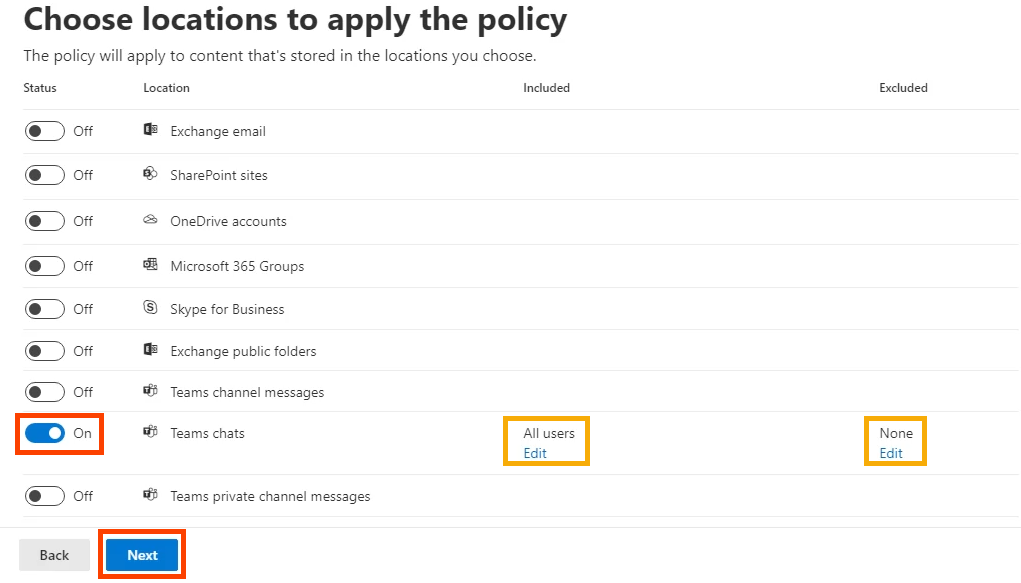Click the Exchange public folders icon
This screenshot has width=1021, height=583.
[150, 350]
